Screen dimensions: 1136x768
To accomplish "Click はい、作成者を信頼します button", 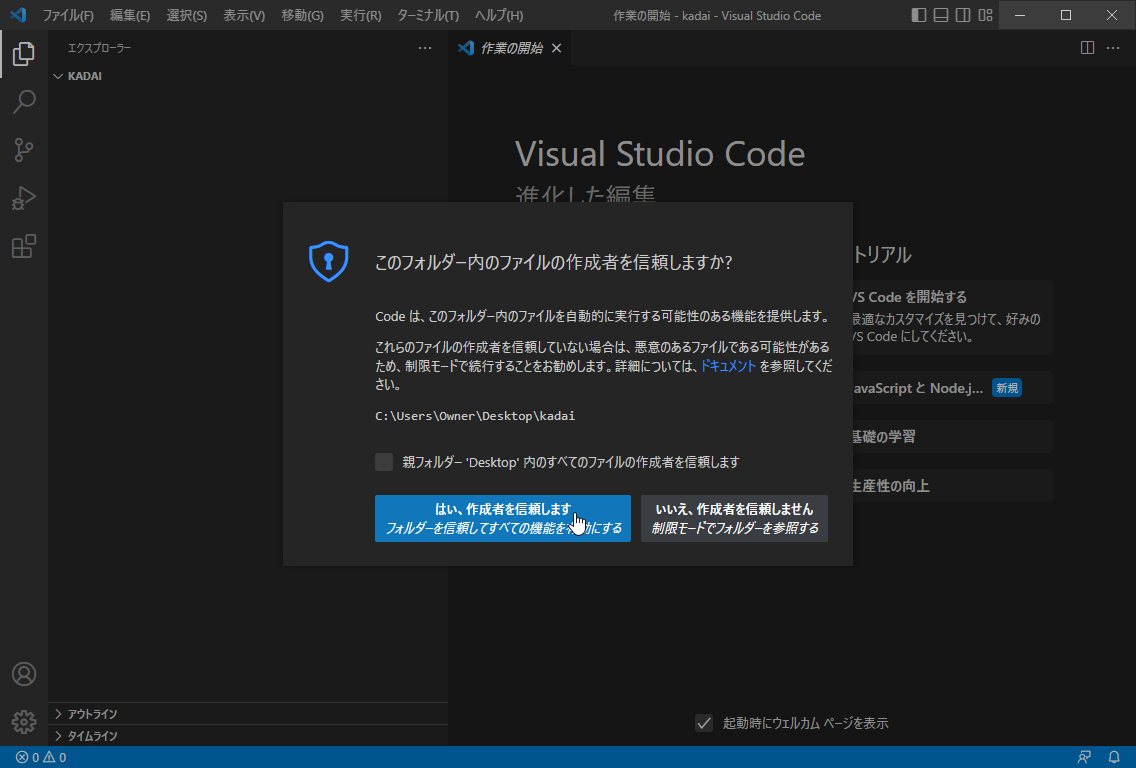I will tap(502, 518).
